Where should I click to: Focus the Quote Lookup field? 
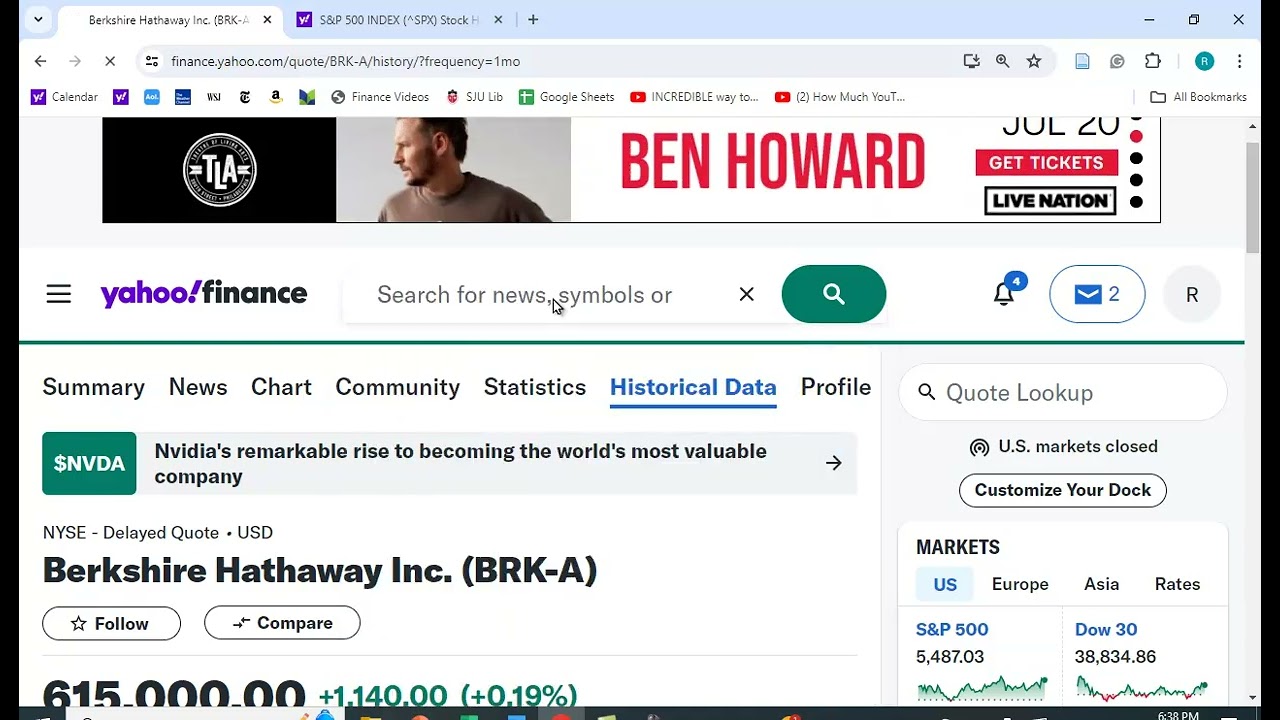[1063, 393]
